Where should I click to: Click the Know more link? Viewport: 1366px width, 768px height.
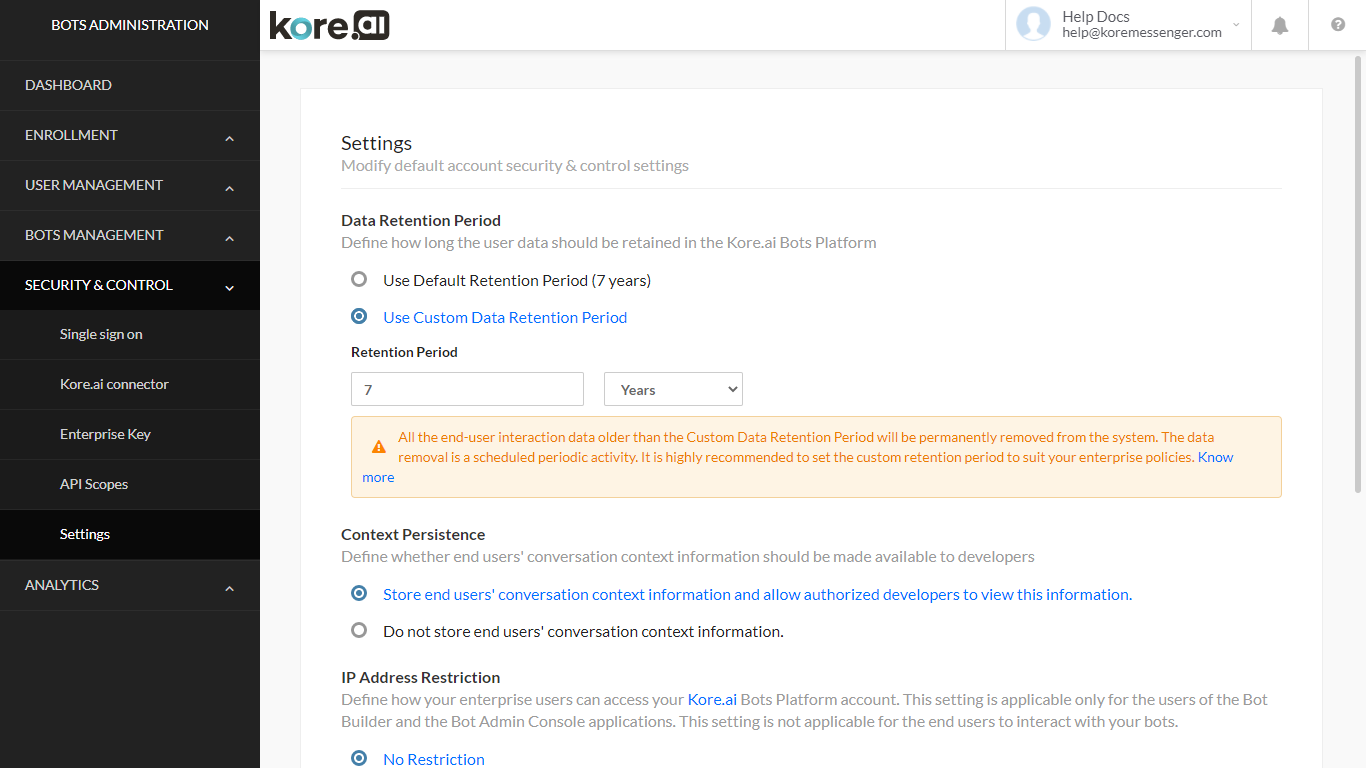[1215, 457]
